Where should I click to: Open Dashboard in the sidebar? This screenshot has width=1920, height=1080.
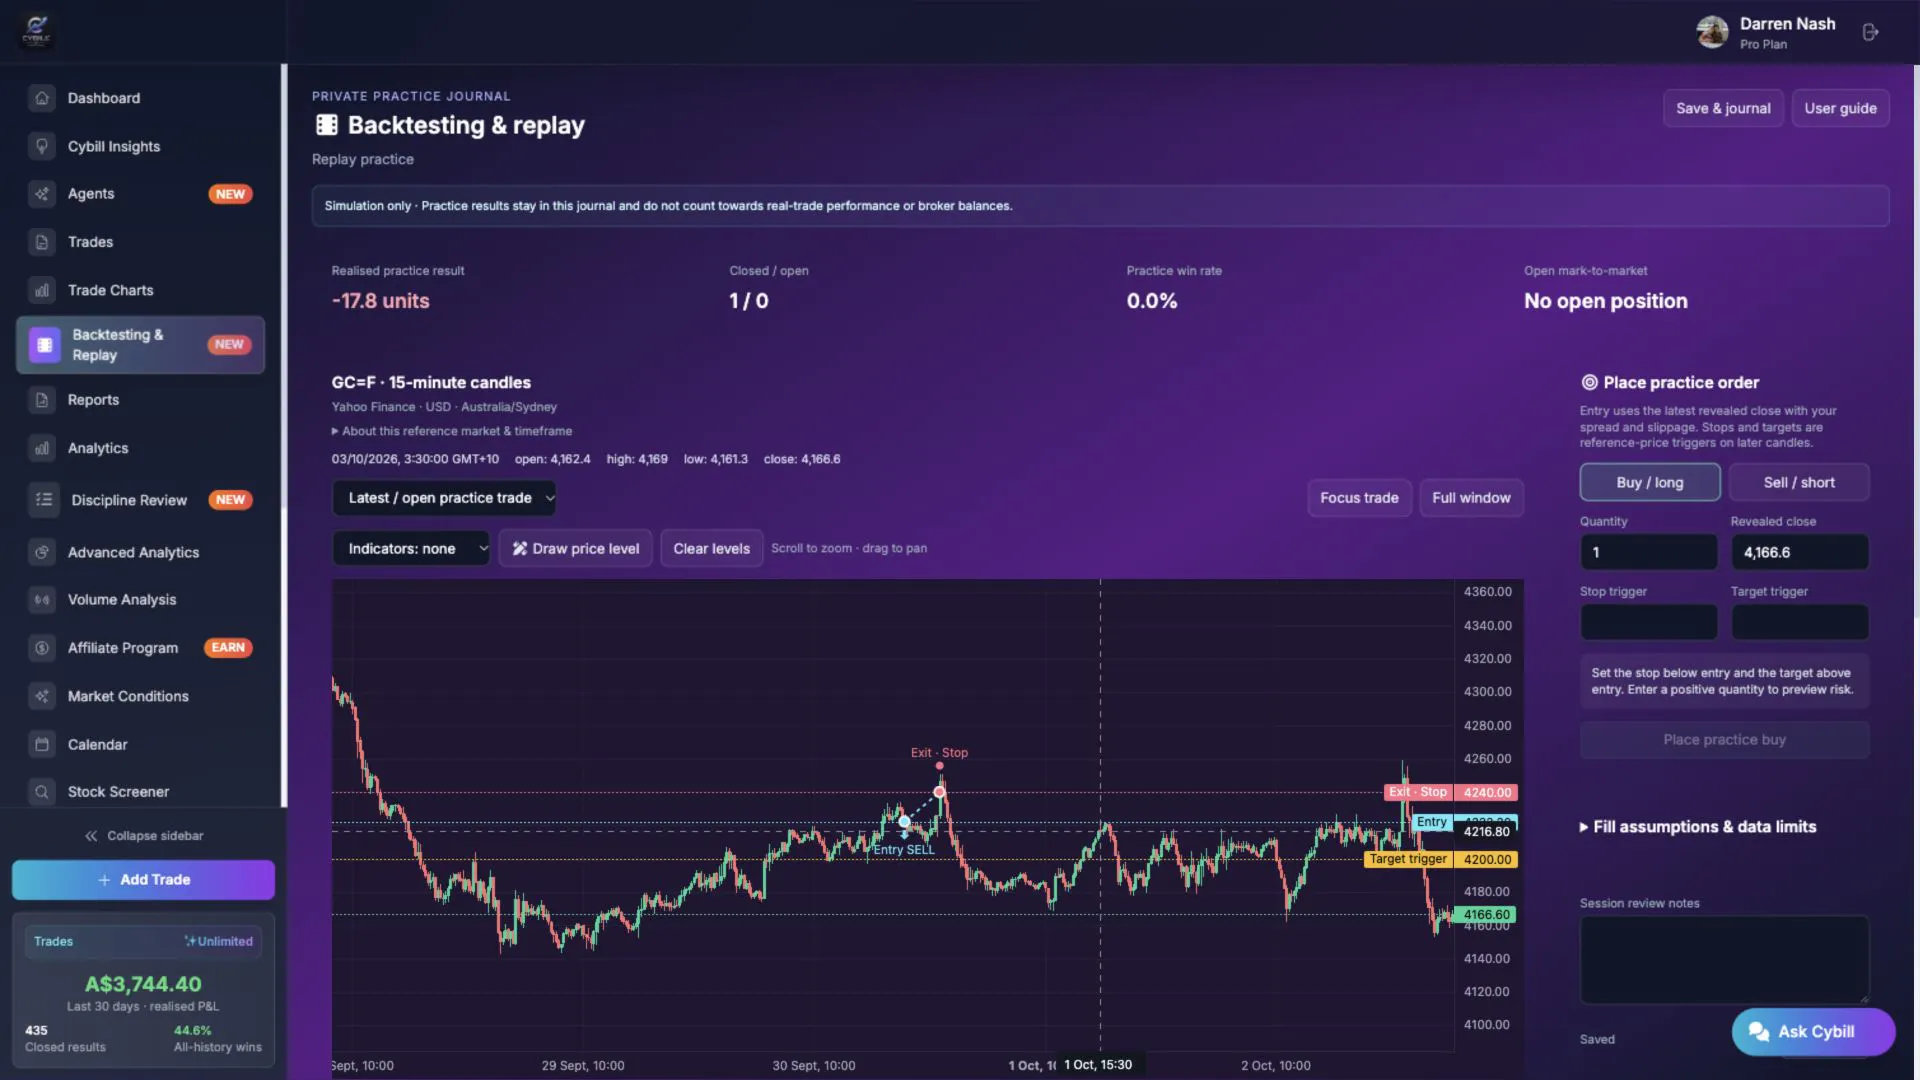coord(140,98)
